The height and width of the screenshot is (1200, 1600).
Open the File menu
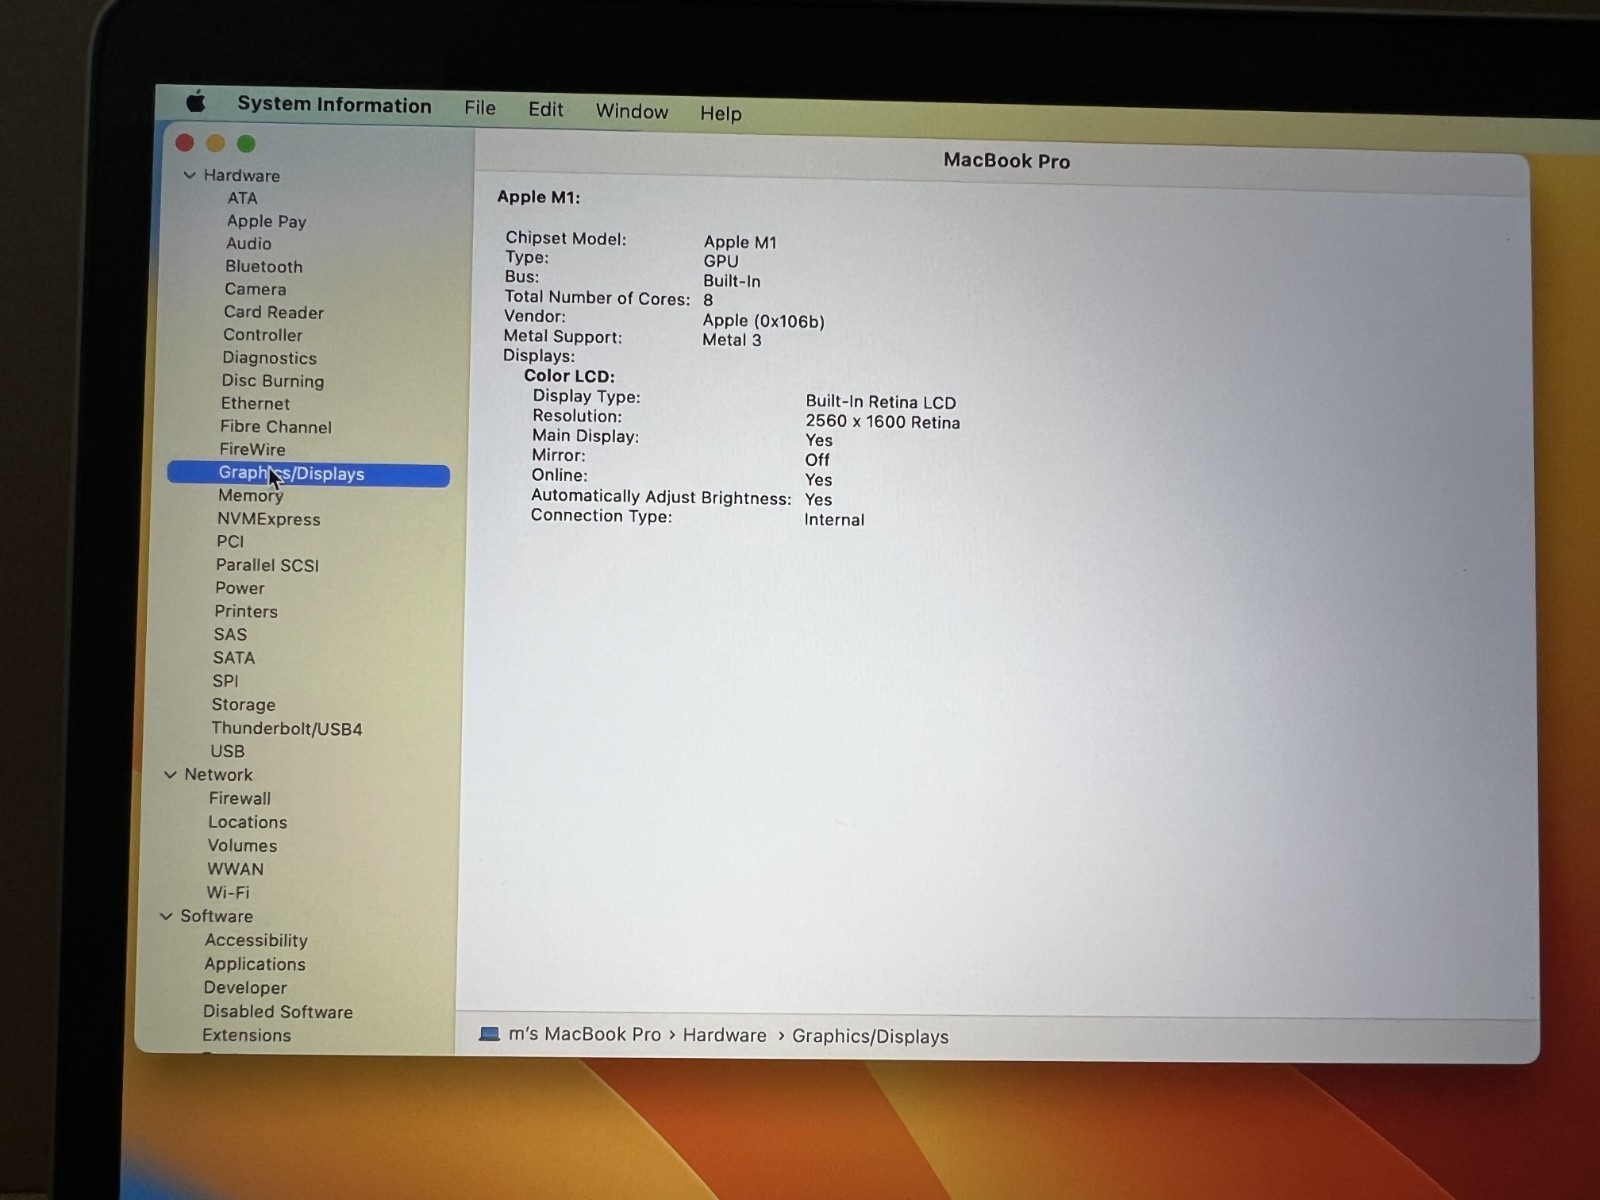point(480,107)
